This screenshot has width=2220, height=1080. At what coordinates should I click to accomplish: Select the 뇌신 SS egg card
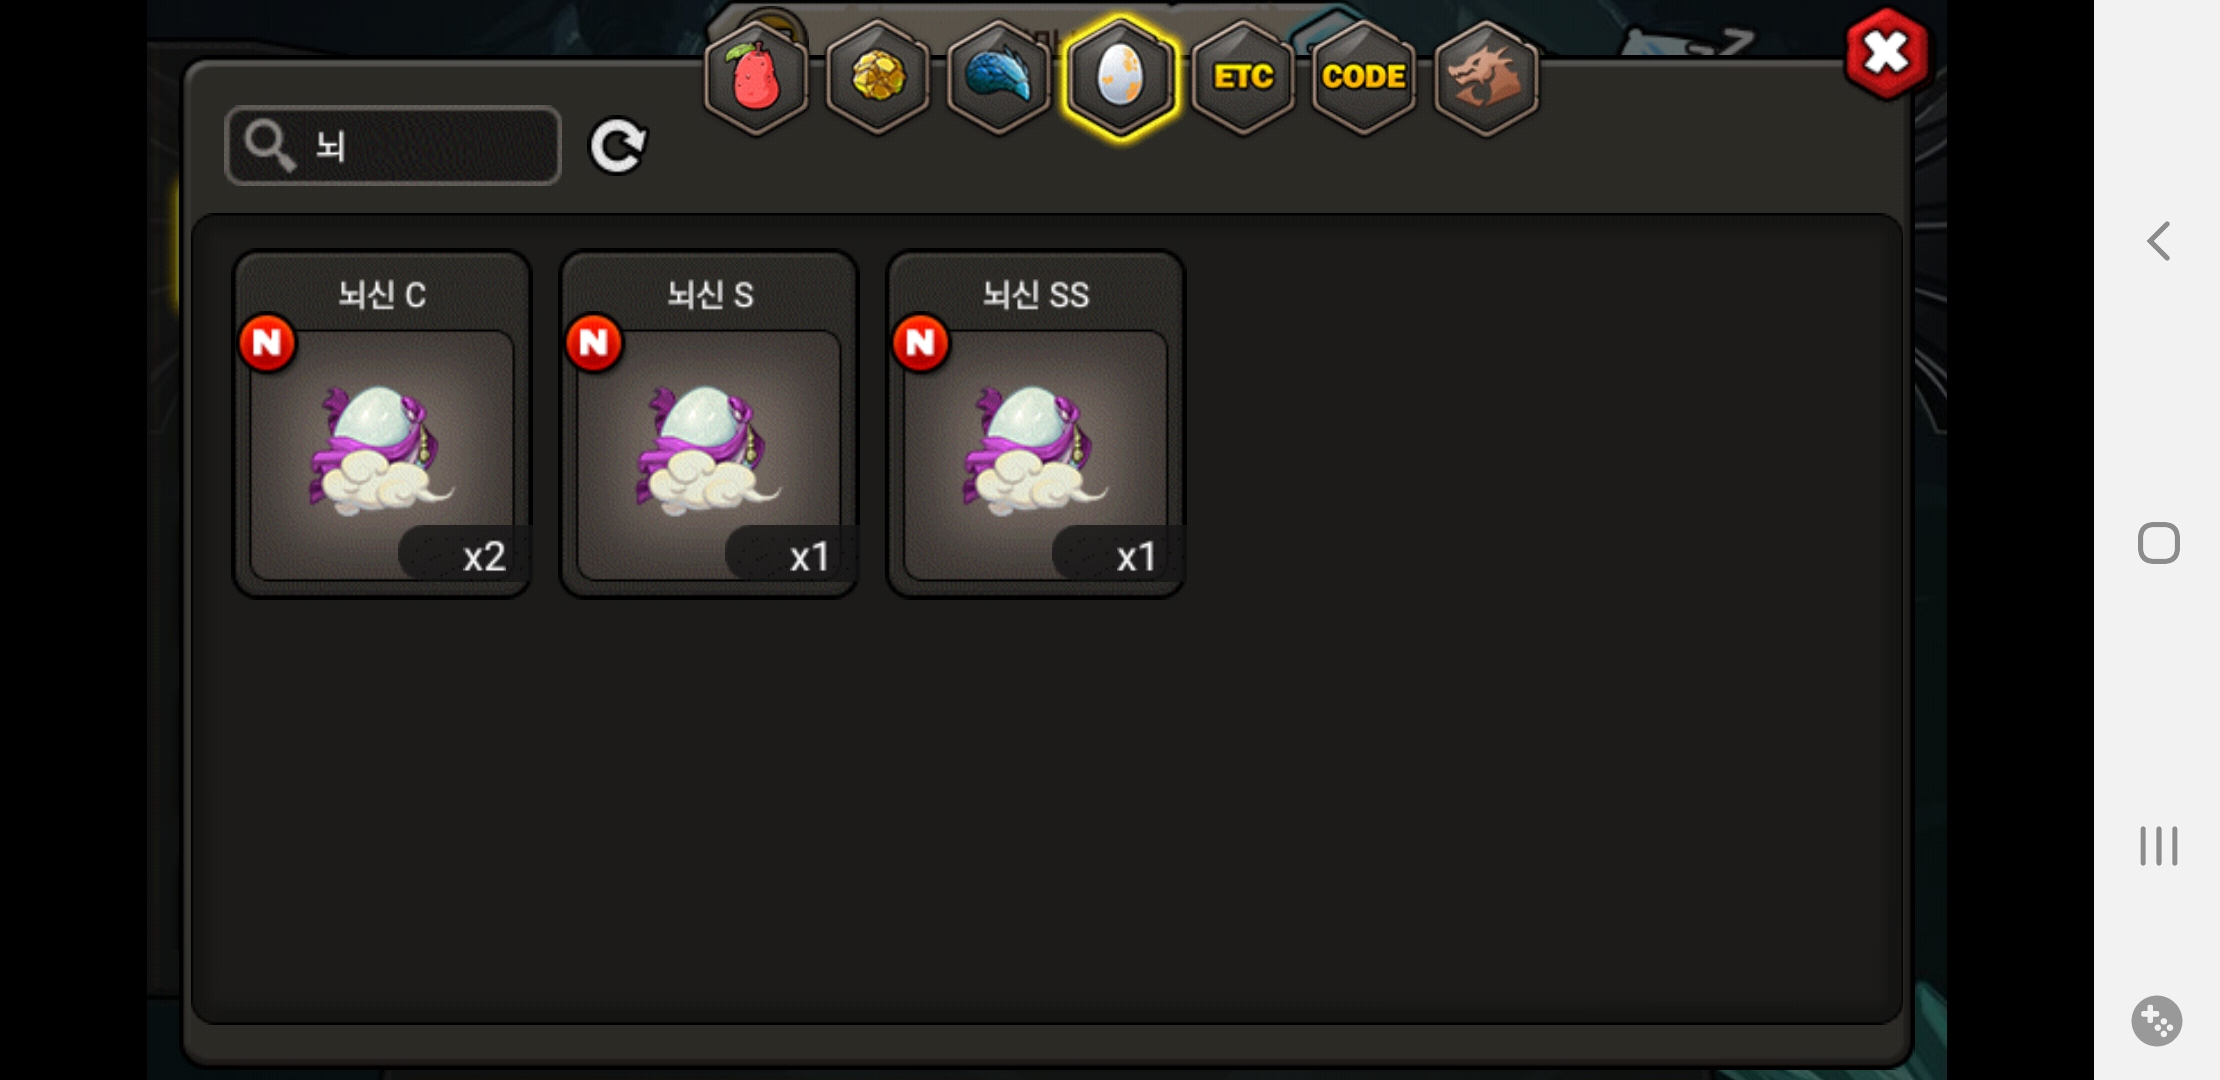[x=1036, y=424]
